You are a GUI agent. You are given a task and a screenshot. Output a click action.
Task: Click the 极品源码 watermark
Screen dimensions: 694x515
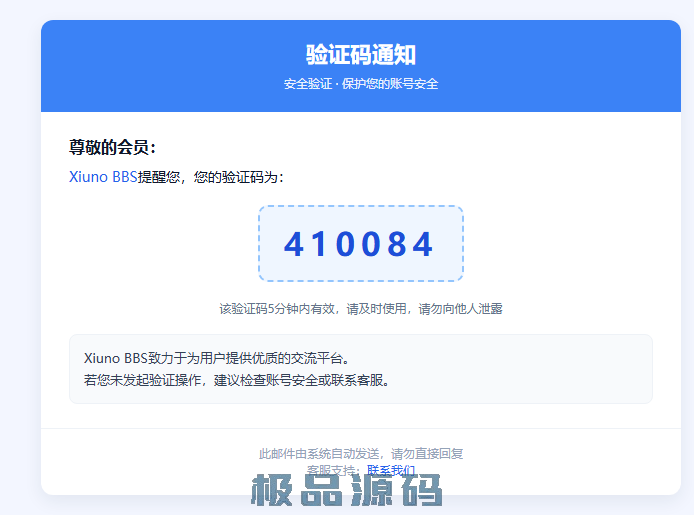(346, 492)
